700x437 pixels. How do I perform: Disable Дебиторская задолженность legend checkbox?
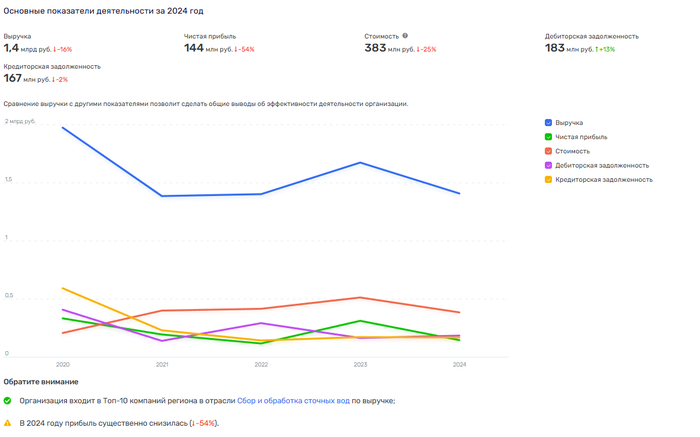[549, 165]
